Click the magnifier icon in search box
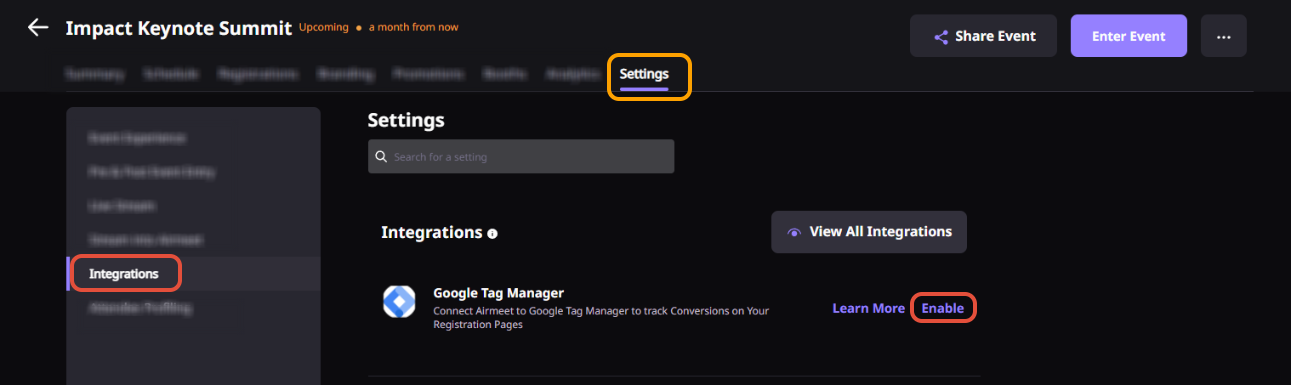This screenshot has height=385, width=1291. 381,157
